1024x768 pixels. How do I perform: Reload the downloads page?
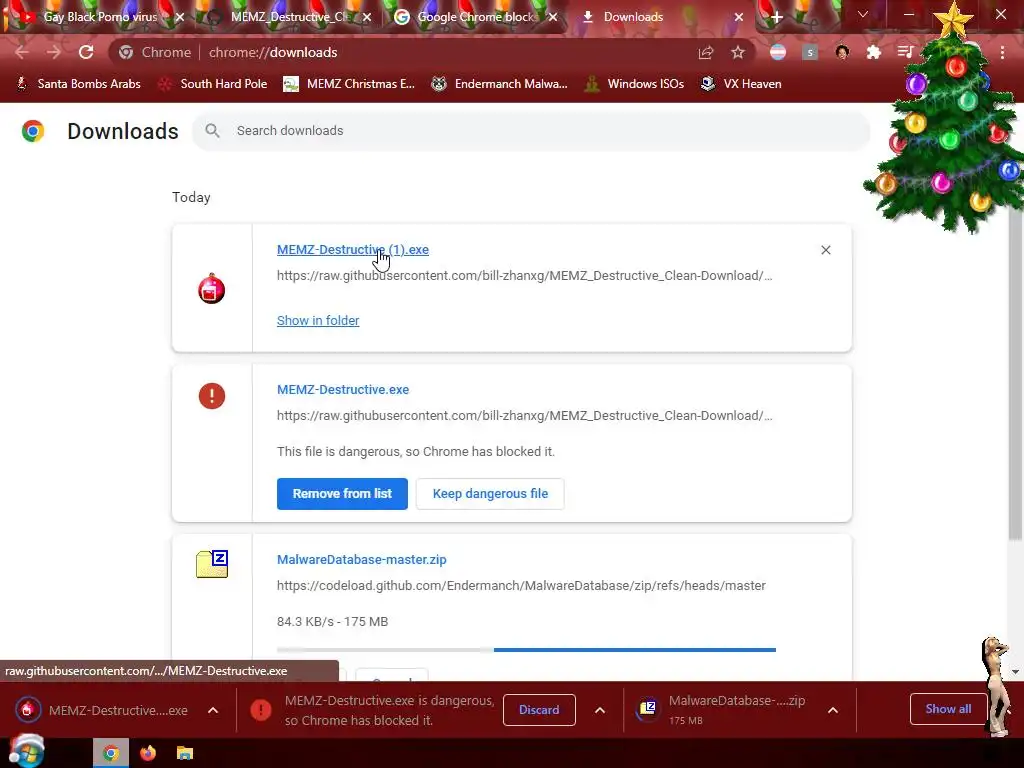pyautogui.click(x=86, y=52)
